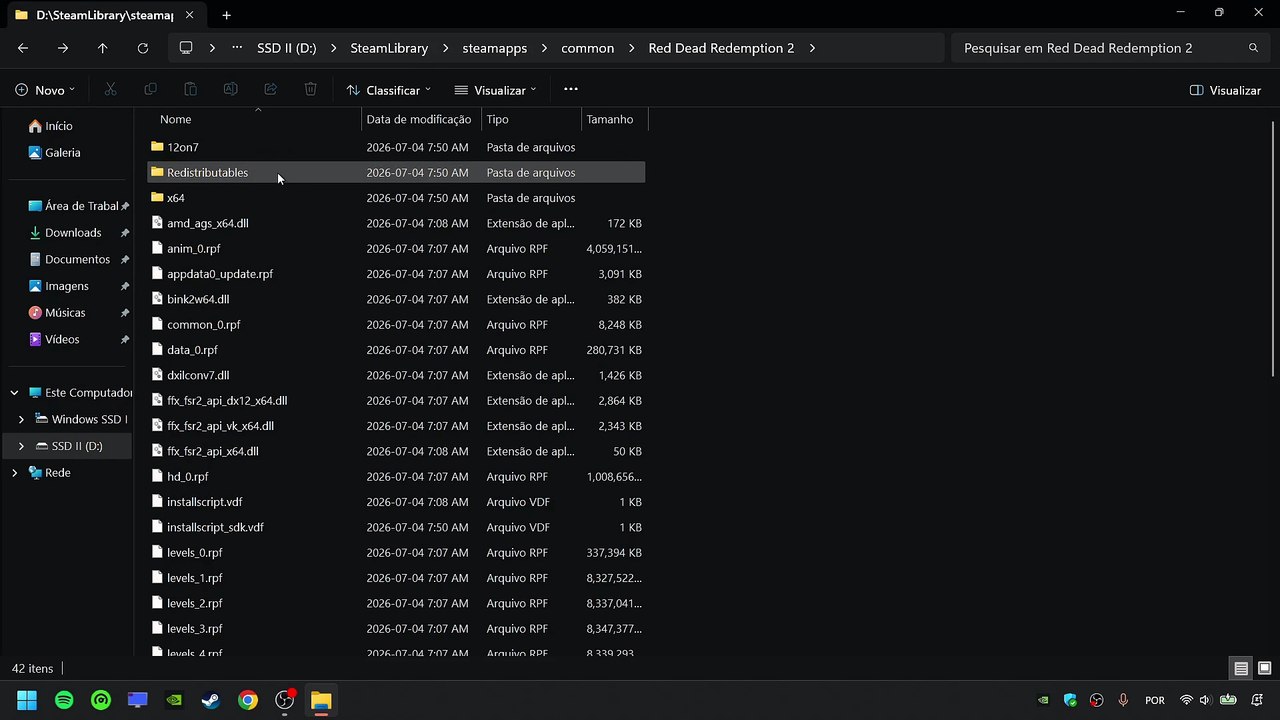Open the See more options menu in the toolbar

coord(571,90)
